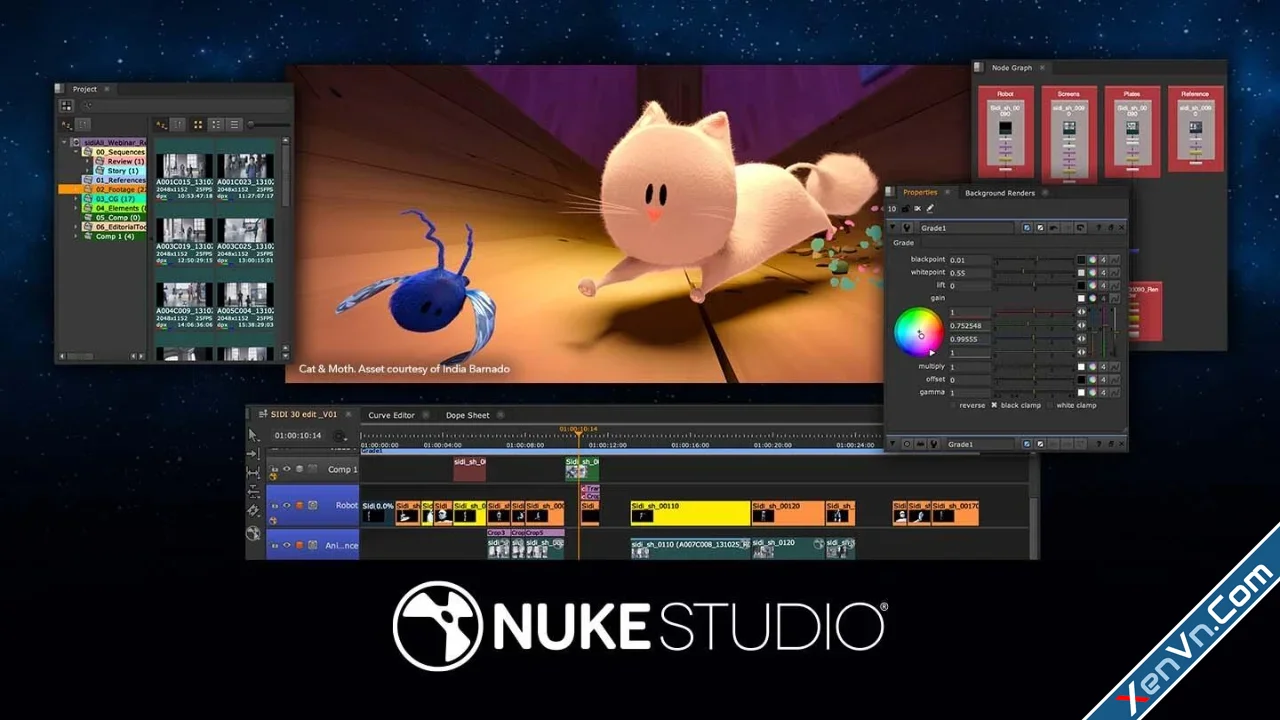Uncheck the black clamp checkbox
The height and width of the screenshot is (720, 1280).
[x=994, y=405]
